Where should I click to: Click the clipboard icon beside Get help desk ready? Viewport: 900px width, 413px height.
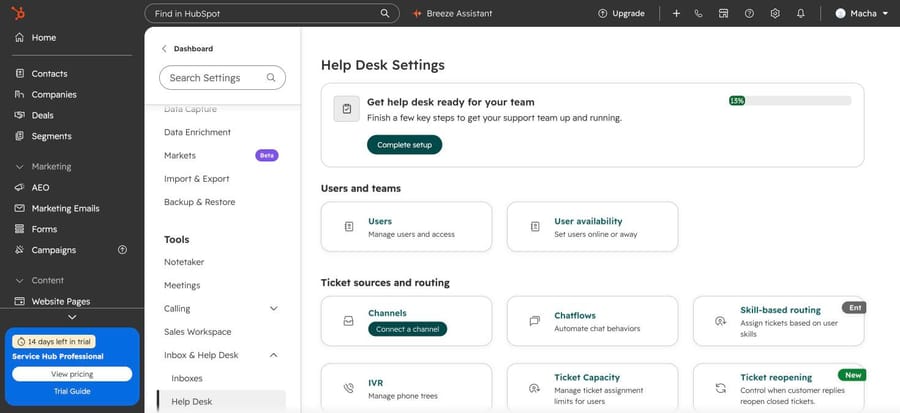[347, 108]
